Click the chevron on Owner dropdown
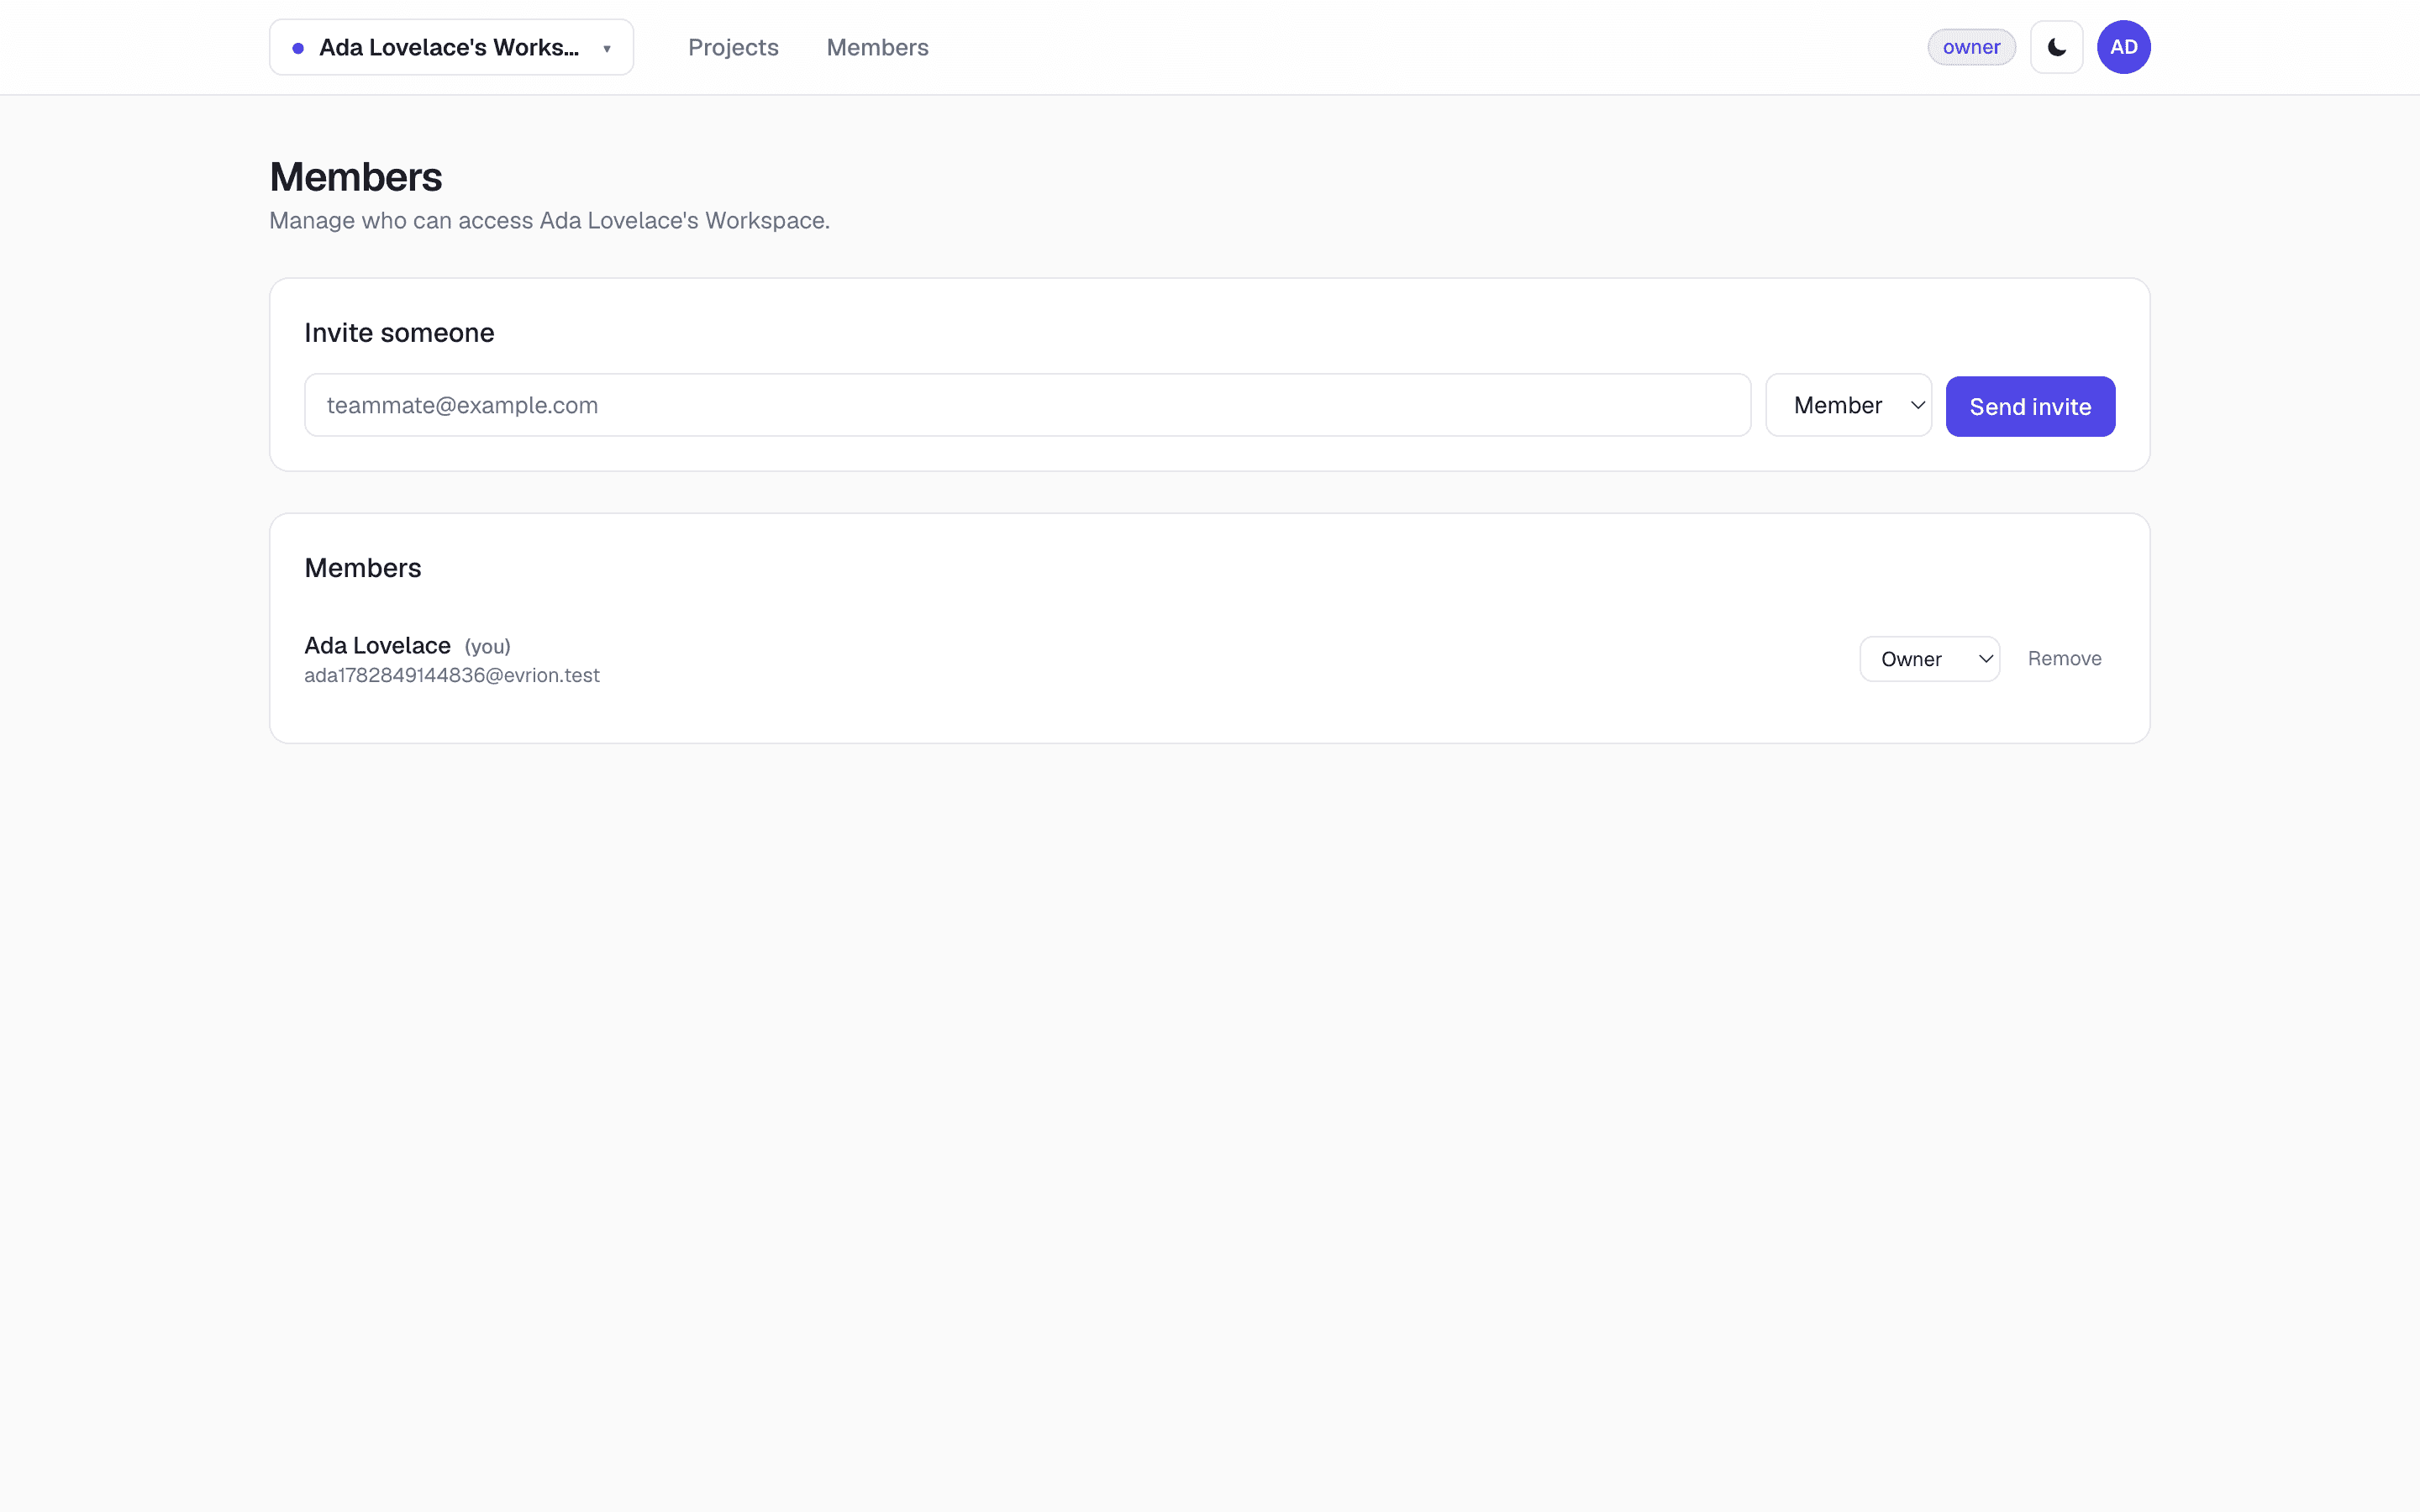The width and height of the screenshot is (2420, 1512). pyautogui.click(x=1986, y=659)
